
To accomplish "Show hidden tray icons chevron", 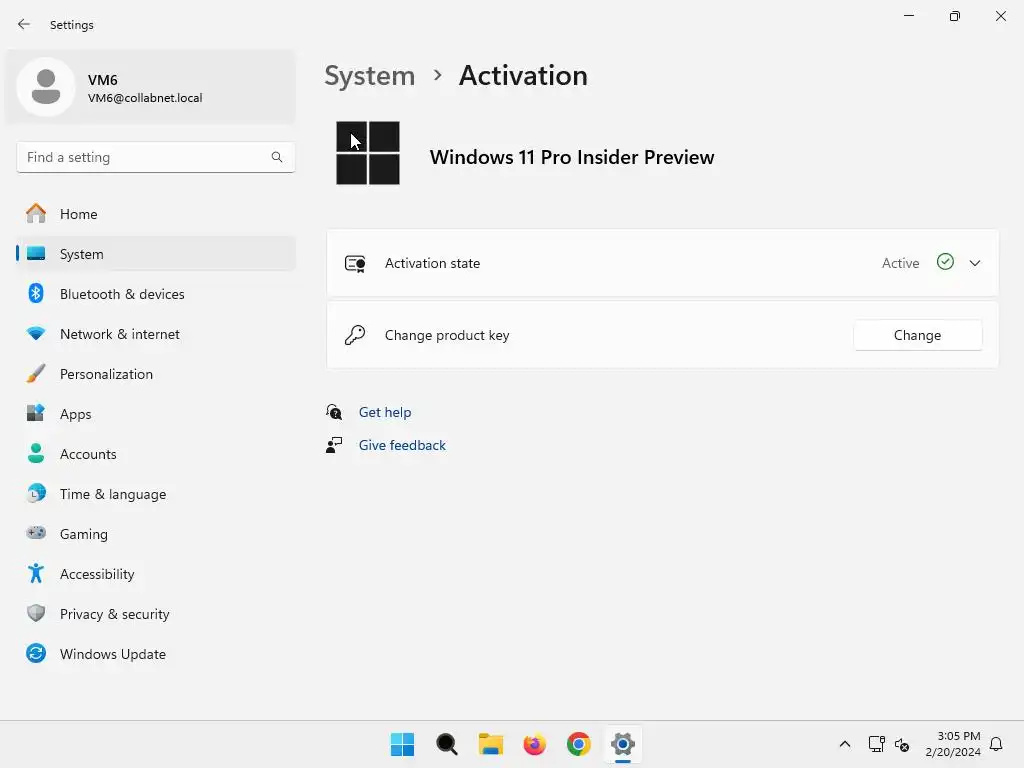I will 844,744.
